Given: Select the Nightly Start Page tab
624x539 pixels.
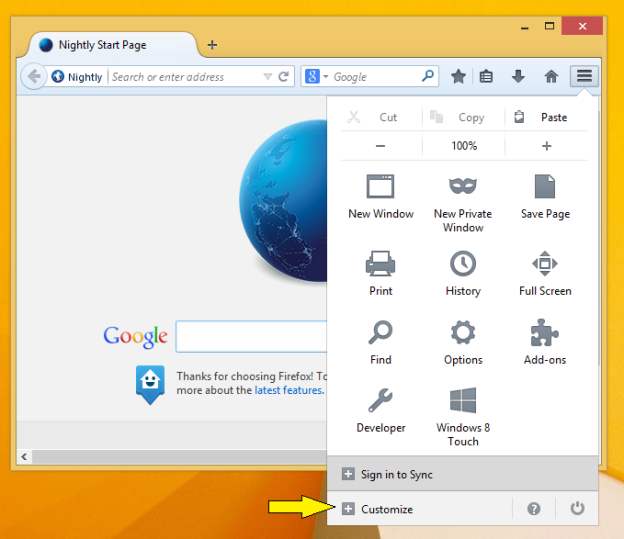Looking at the screenshot, I should click(111, 45).
